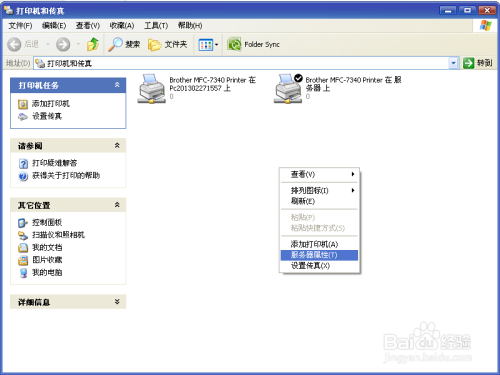
Task: Collapse the Other Places (其它位置) panel
Action: pos(117,205)
